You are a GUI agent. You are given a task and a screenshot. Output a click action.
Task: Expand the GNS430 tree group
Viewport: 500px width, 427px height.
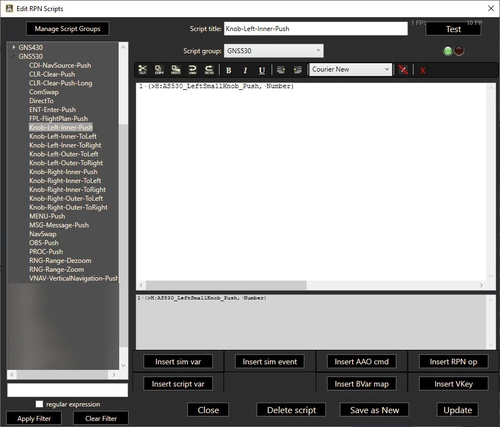[14, 47]
